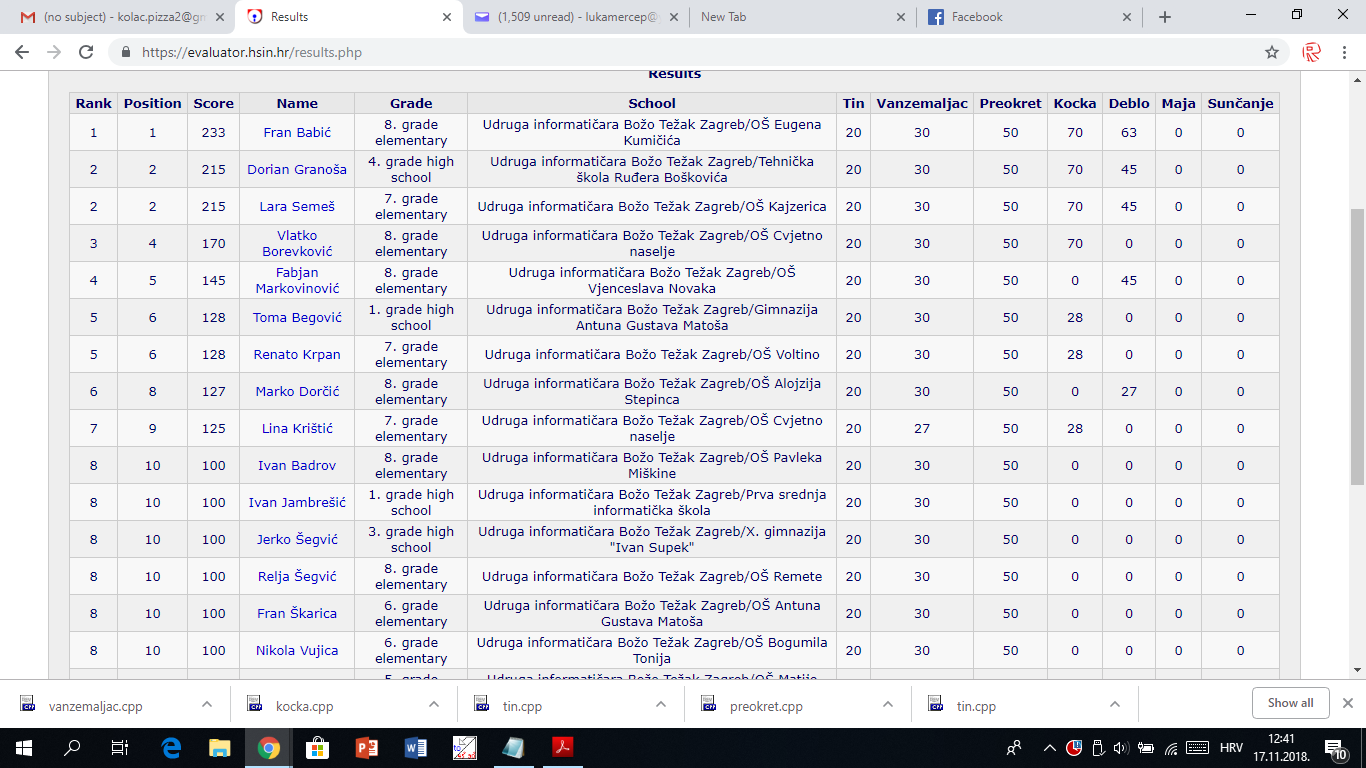The height and width of the screenshot is (768, 1366).
Task: Click the Lara Semeš name link
Action: (x=297, y=207)
